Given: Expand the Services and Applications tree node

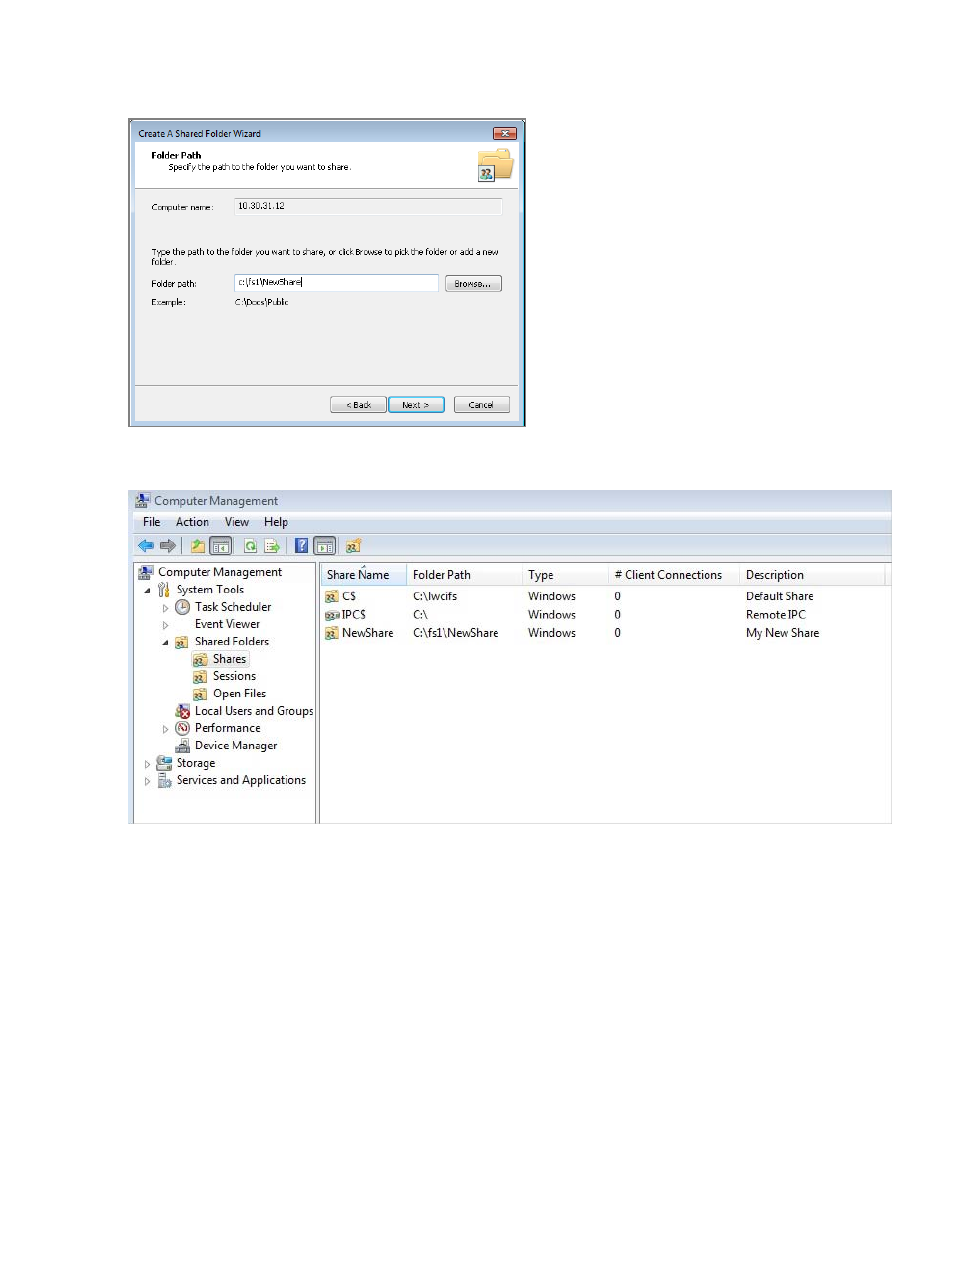Looking at the screenshot, I should [148, 781].
